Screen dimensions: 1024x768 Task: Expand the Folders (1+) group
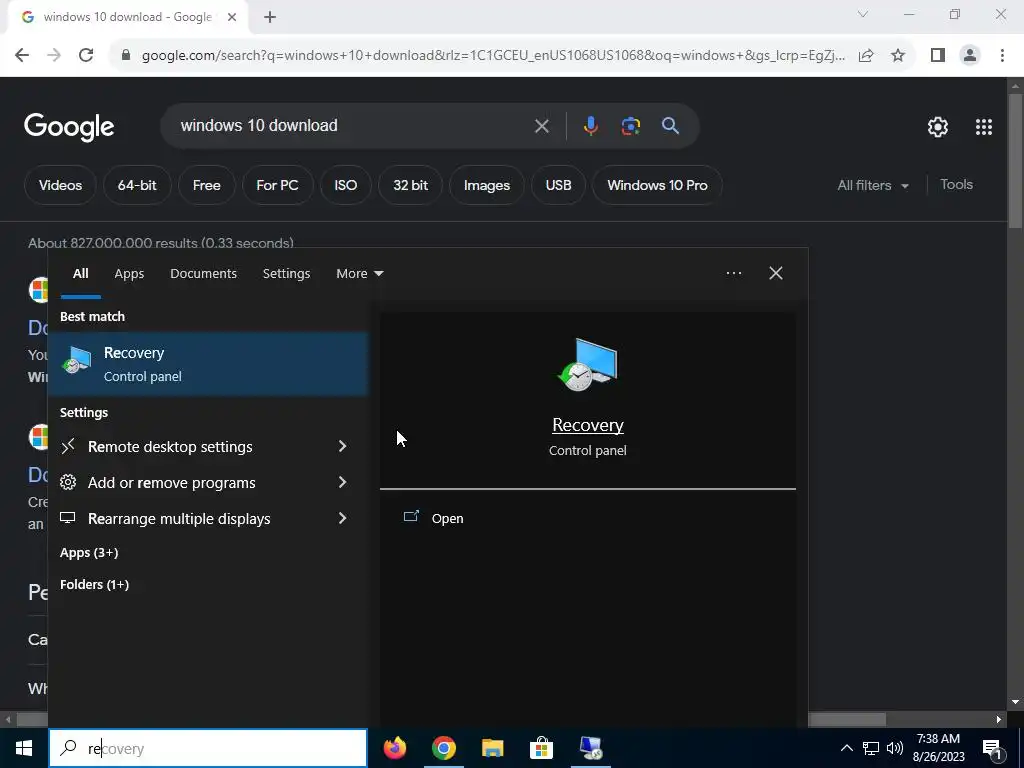(x=94, y=584)
